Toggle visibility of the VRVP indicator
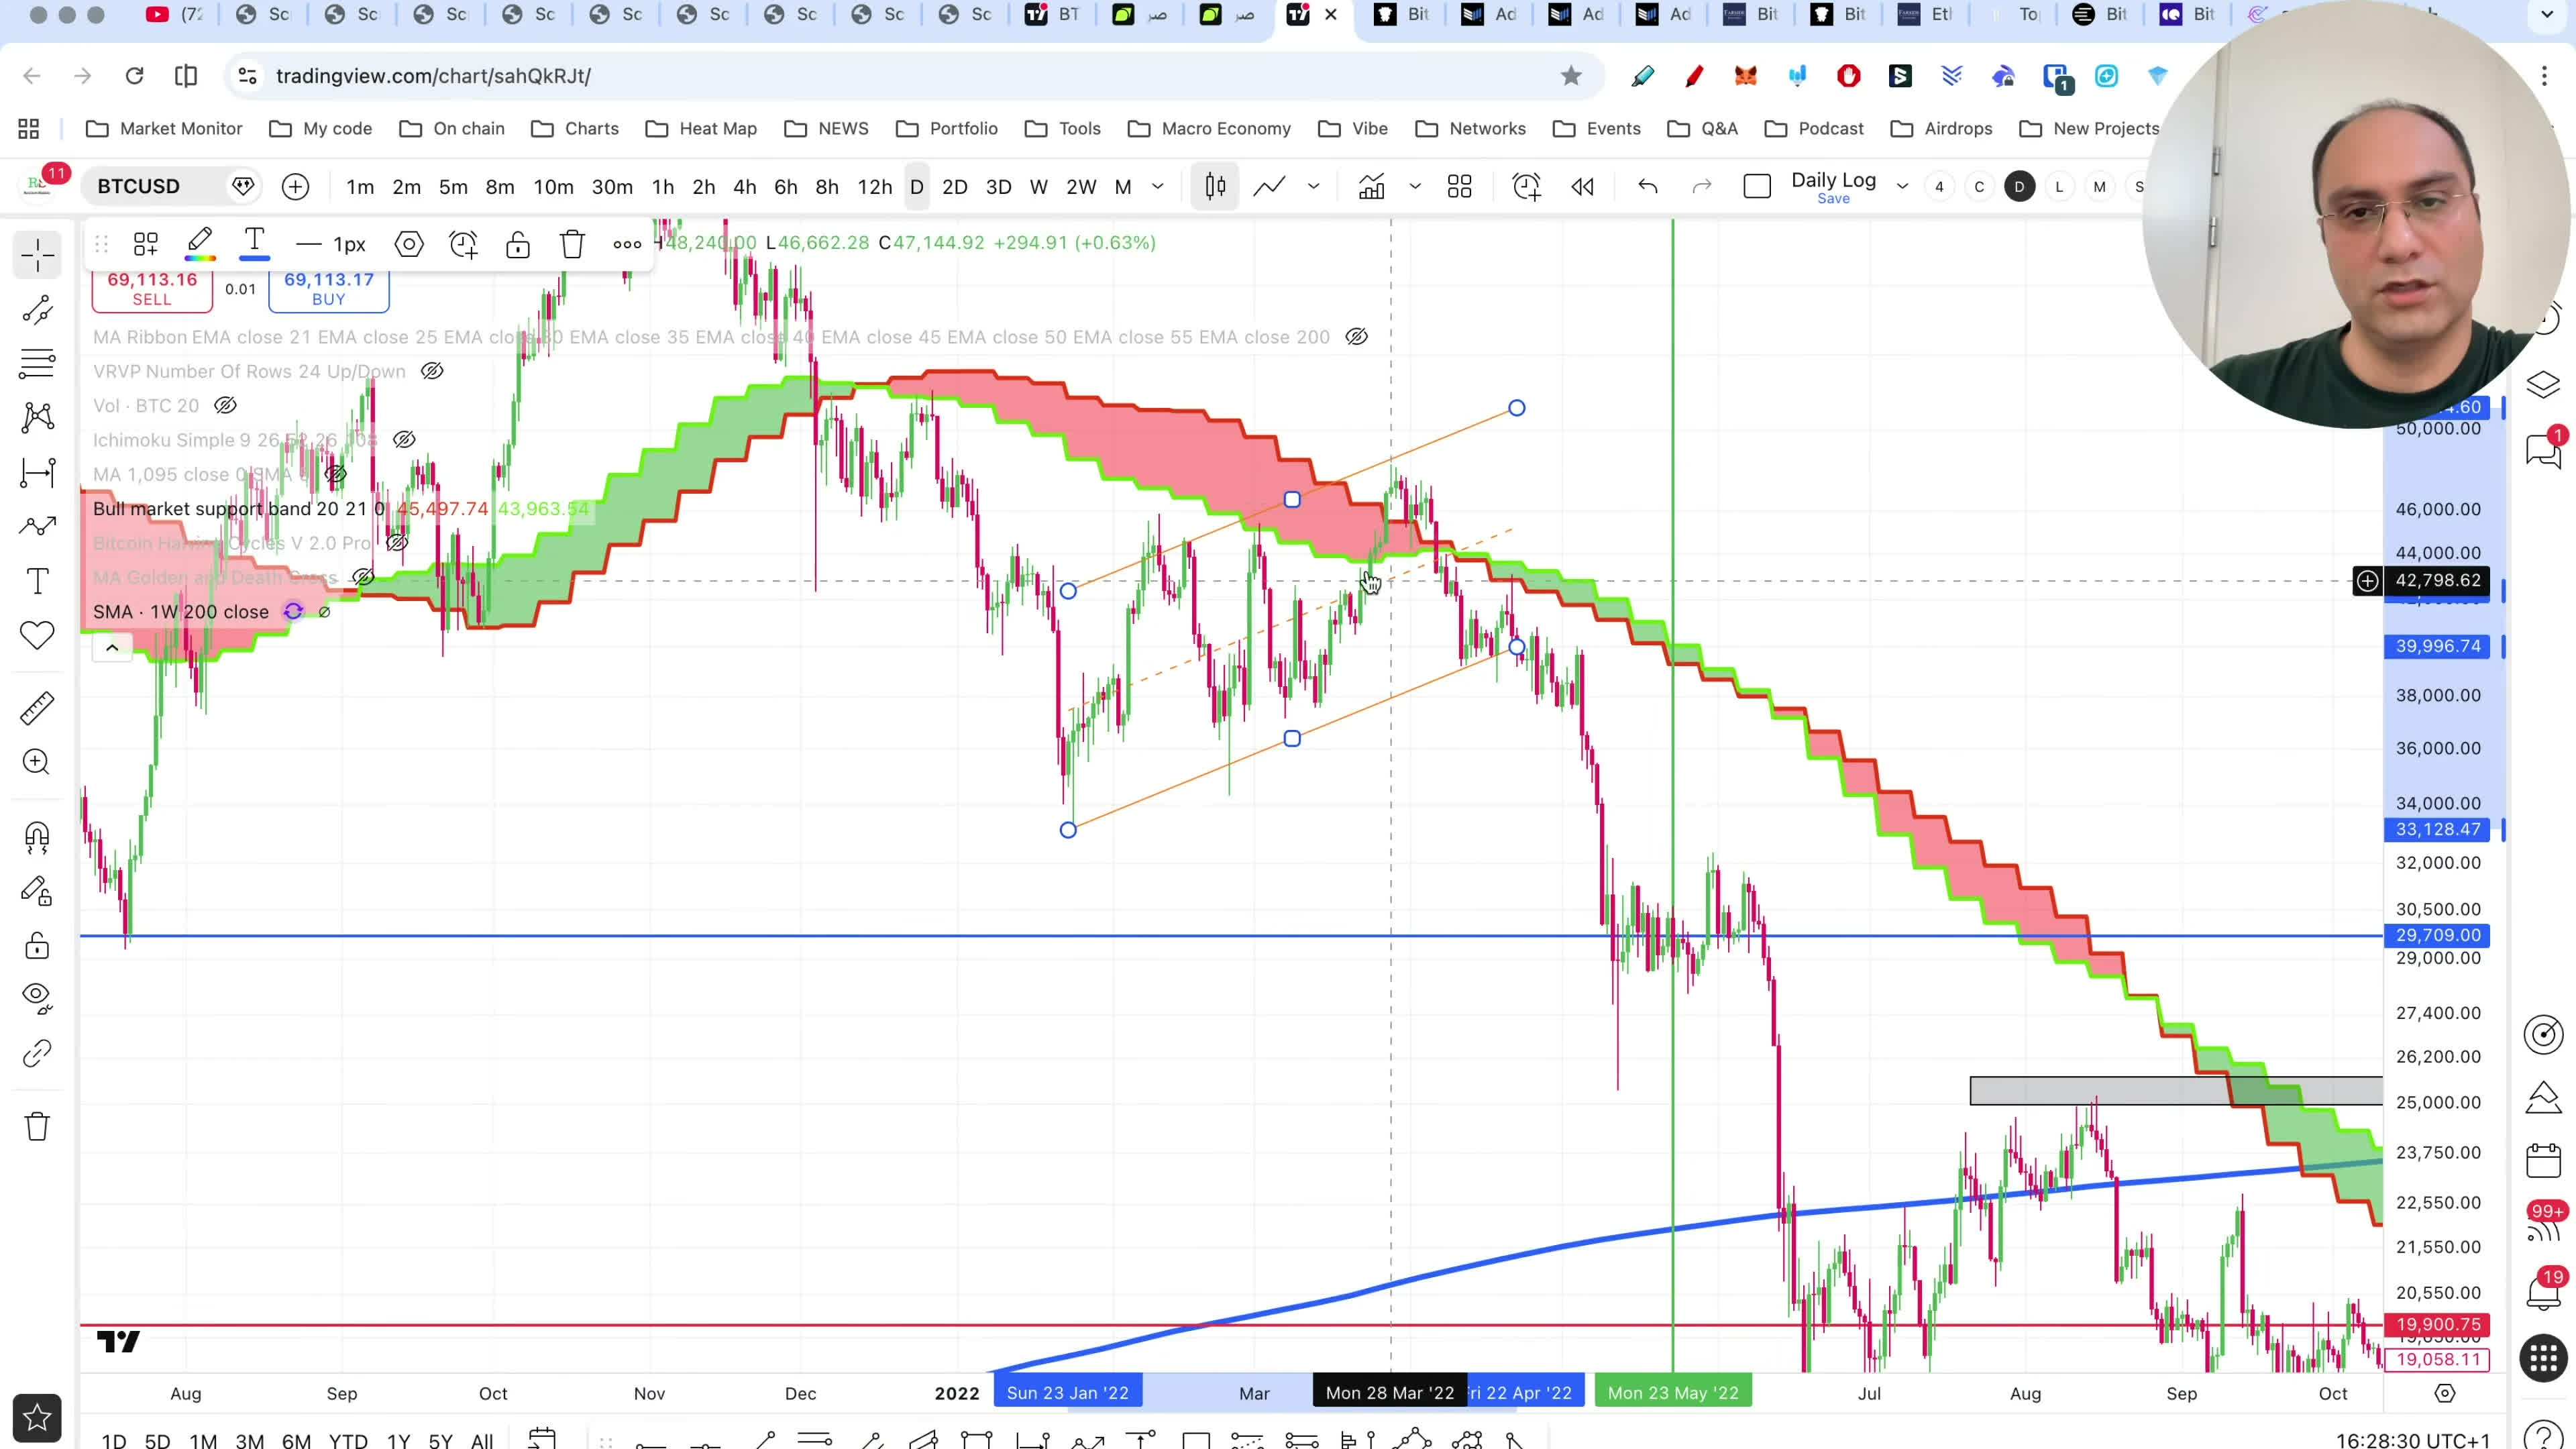 [x=431, y=371]
